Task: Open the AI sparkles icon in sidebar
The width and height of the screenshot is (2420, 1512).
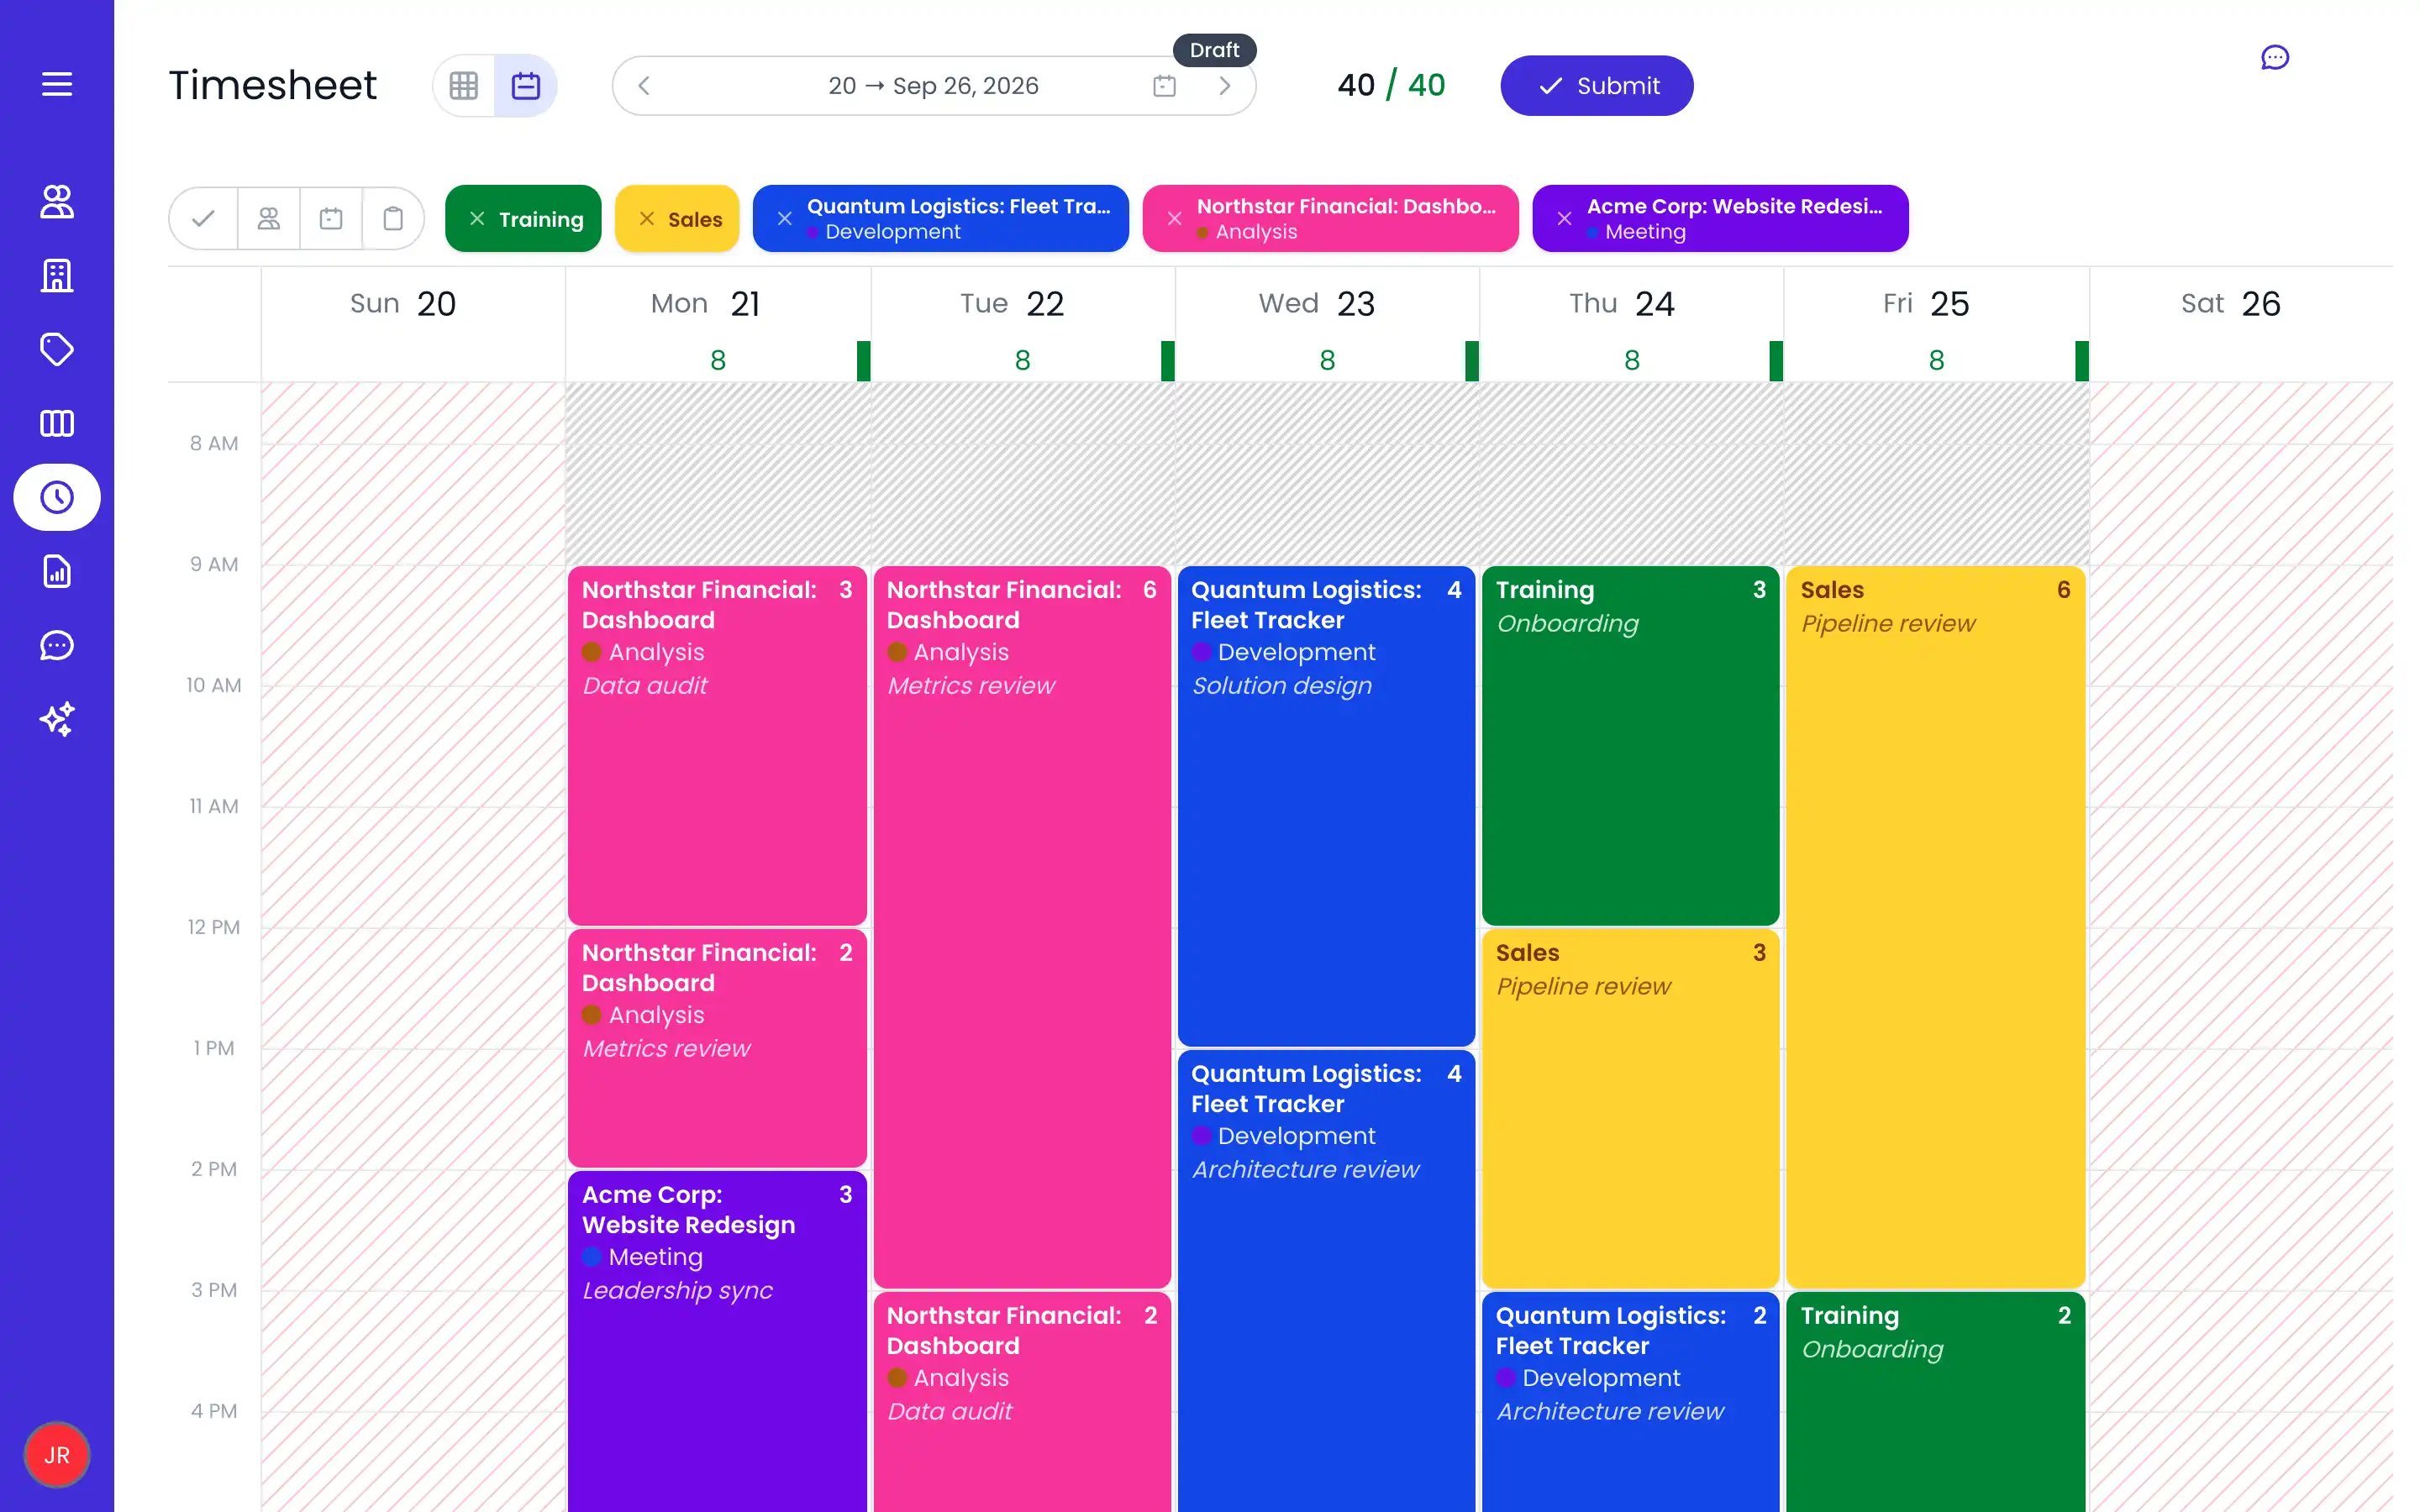Action: [57, 719]
